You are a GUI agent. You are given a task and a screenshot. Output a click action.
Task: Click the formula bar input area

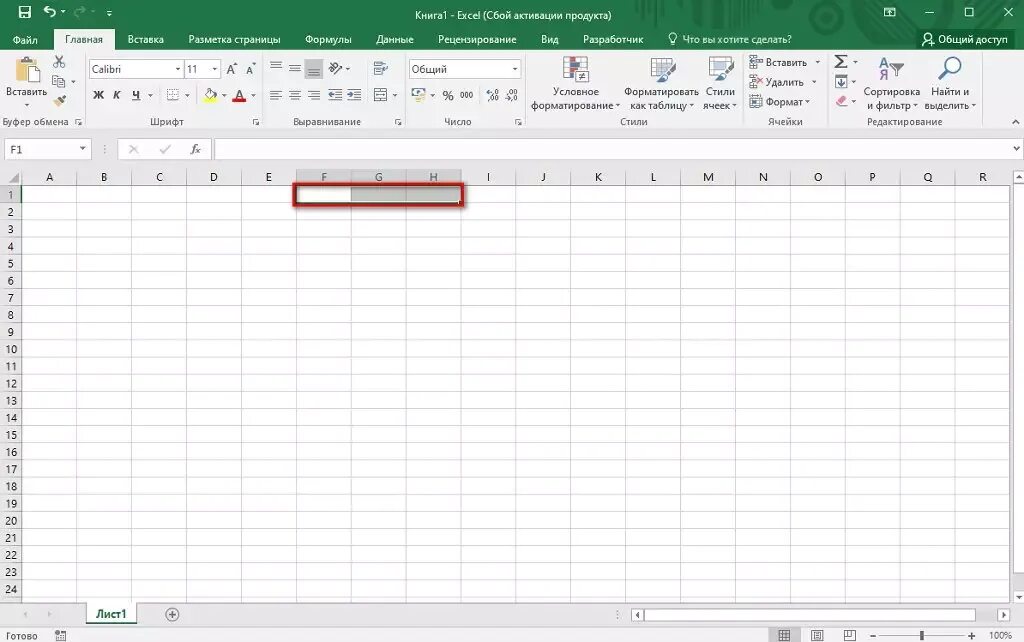(613, 150)
